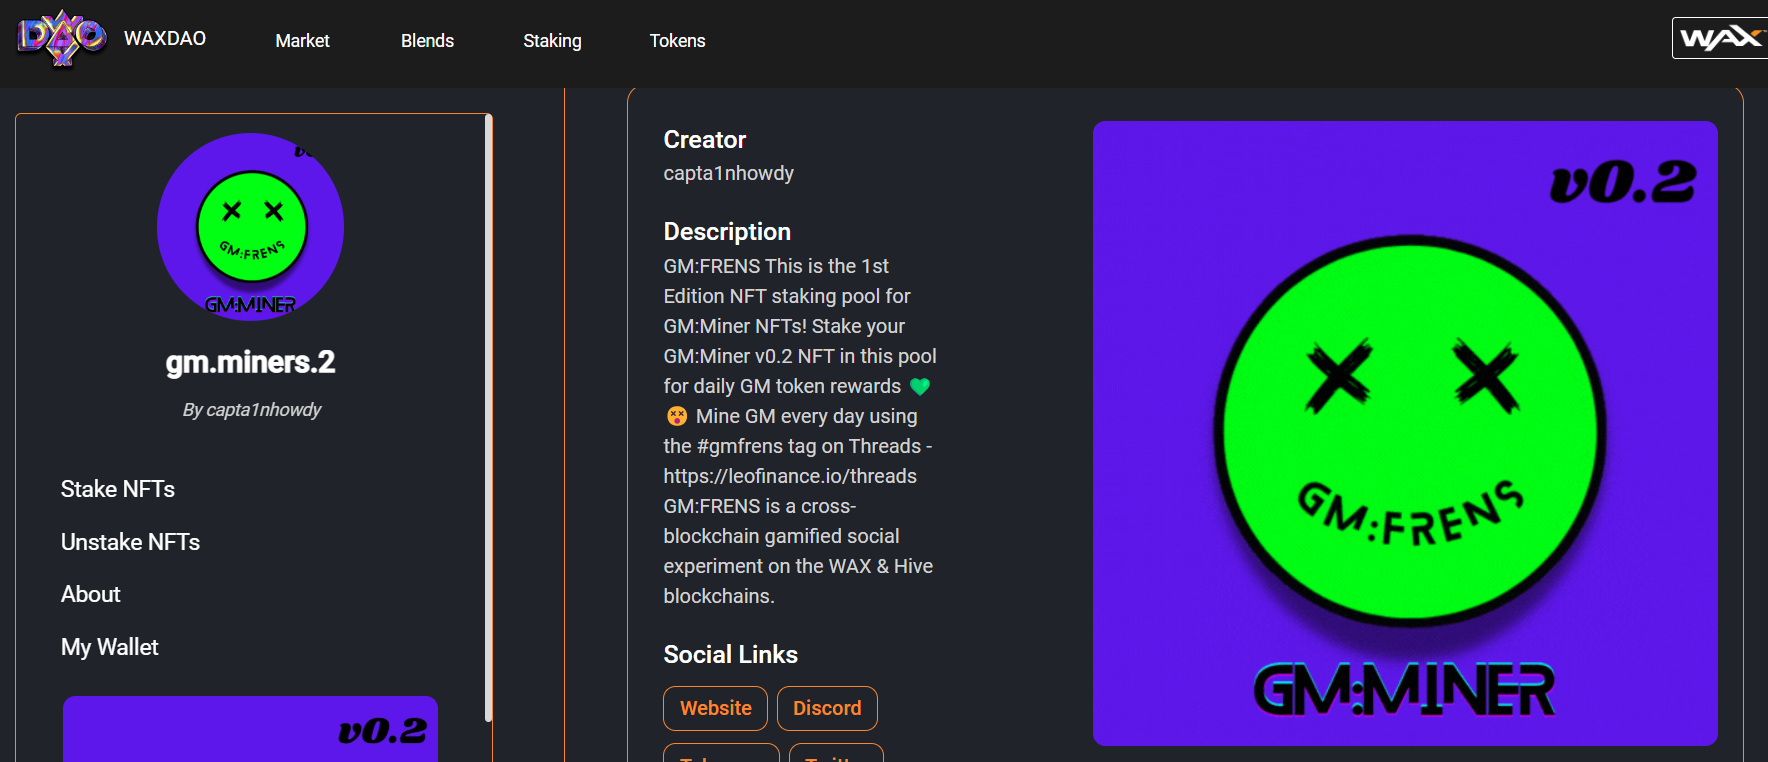
Task: Go to the Blends page
Action: (x=427, y=40)
